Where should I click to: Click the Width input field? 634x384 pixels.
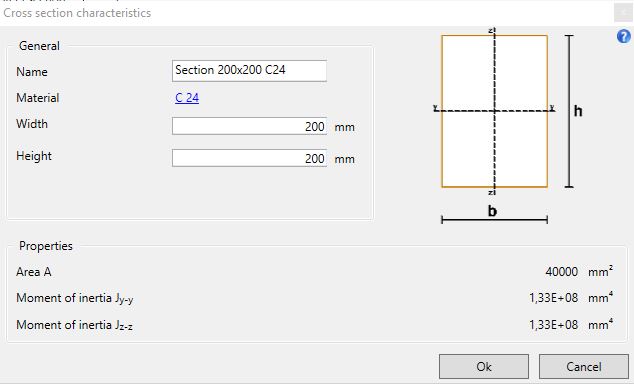point(249,126)
